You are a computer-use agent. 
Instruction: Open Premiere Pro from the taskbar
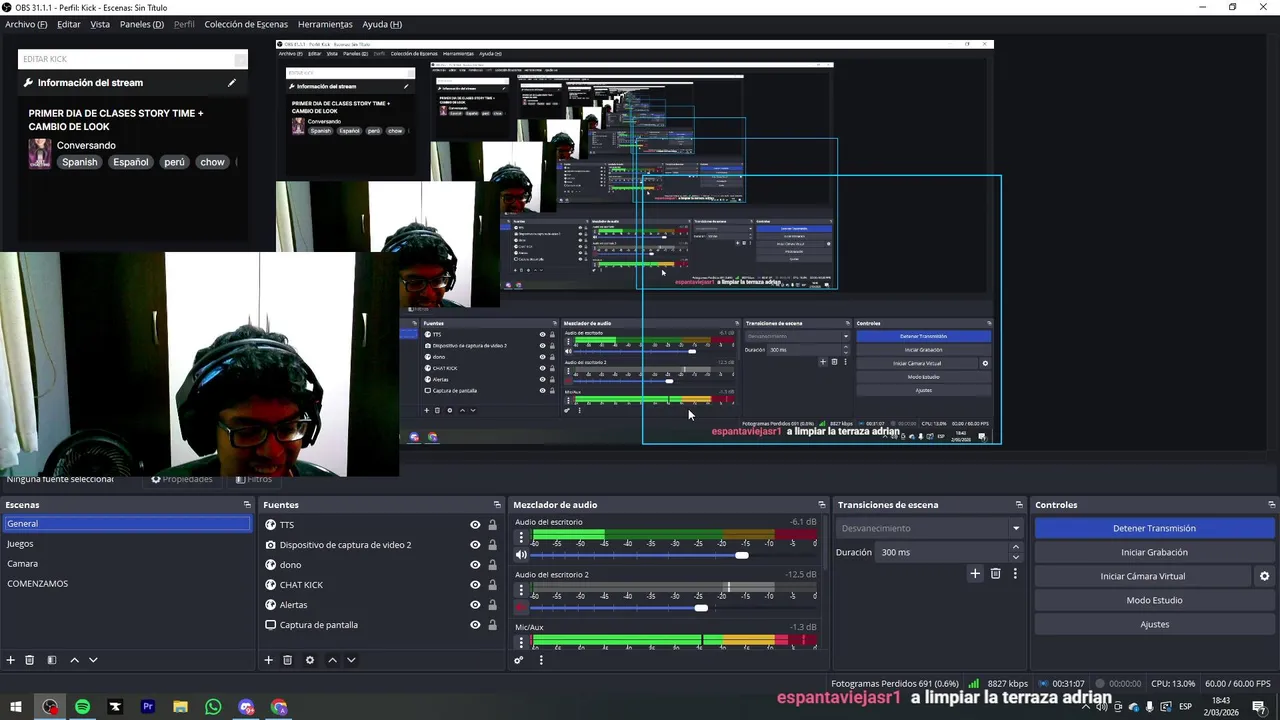click(148, 707)
